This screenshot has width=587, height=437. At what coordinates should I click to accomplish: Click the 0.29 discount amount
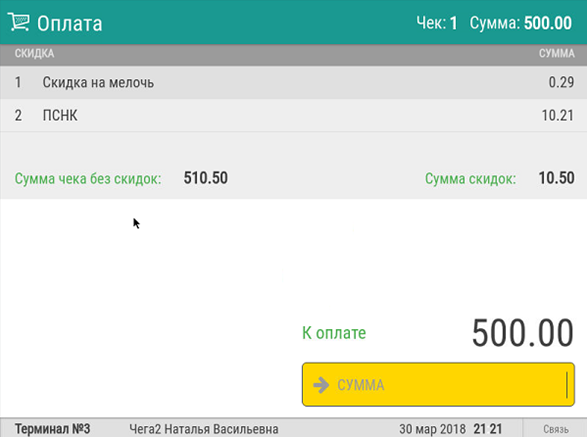(561, 82)
